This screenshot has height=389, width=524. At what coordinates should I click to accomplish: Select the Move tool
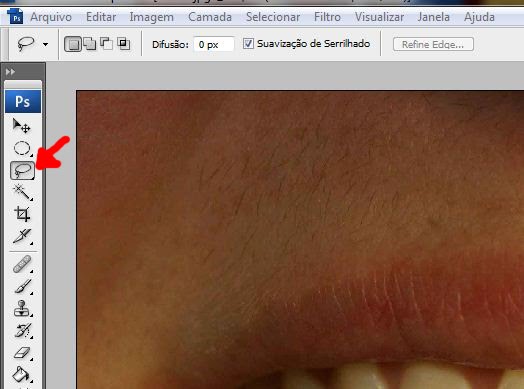pos(22,126)
